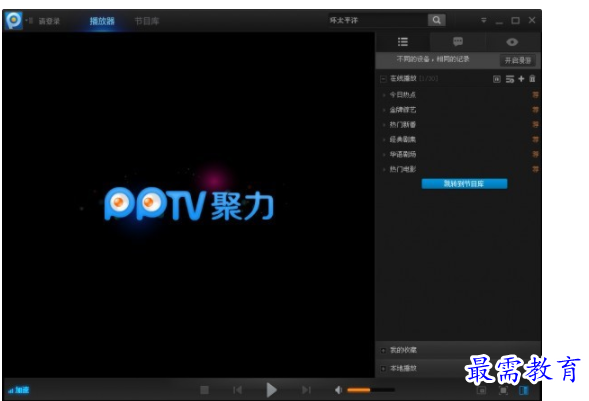589x401 pixels.
Task: Switch to the 播放器 player tab
Action: click(x=102, y=21)
